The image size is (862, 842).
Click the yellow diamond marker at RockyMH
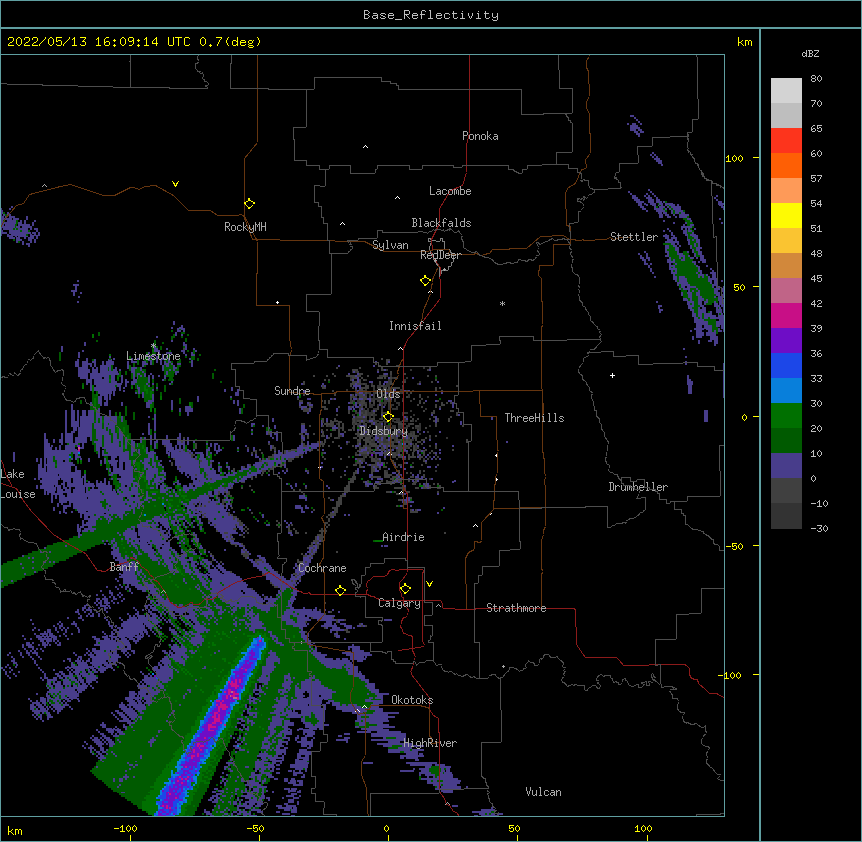[x=249, y=204]
